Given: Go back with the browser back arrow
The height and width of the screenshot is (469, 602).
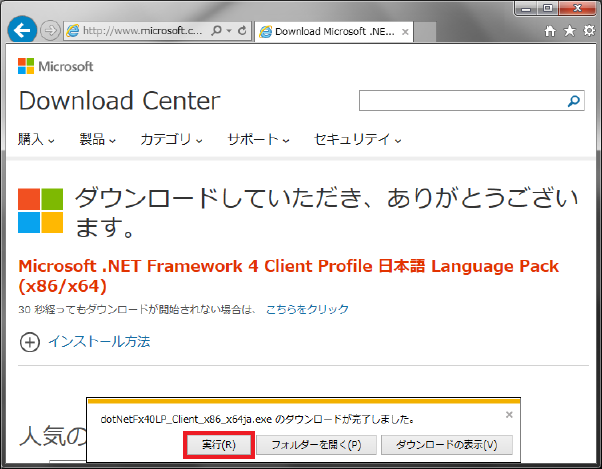Looking at the screenshot, I should 22,30.
